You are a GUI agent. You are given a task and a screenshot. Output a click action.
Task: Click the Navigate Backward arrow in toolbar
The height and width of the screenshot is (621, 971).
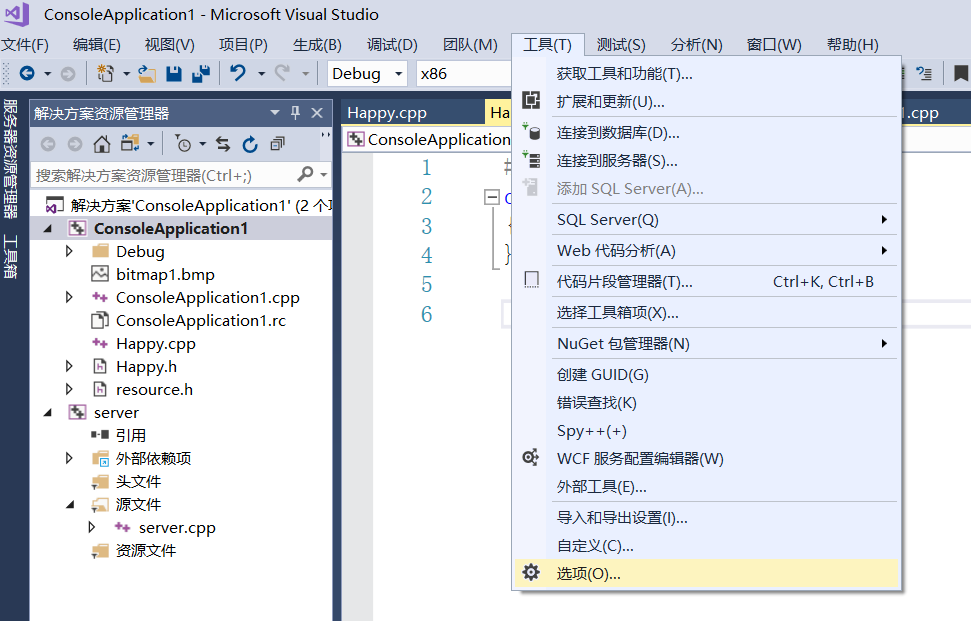pyautogui.click(x=27, y=74)
